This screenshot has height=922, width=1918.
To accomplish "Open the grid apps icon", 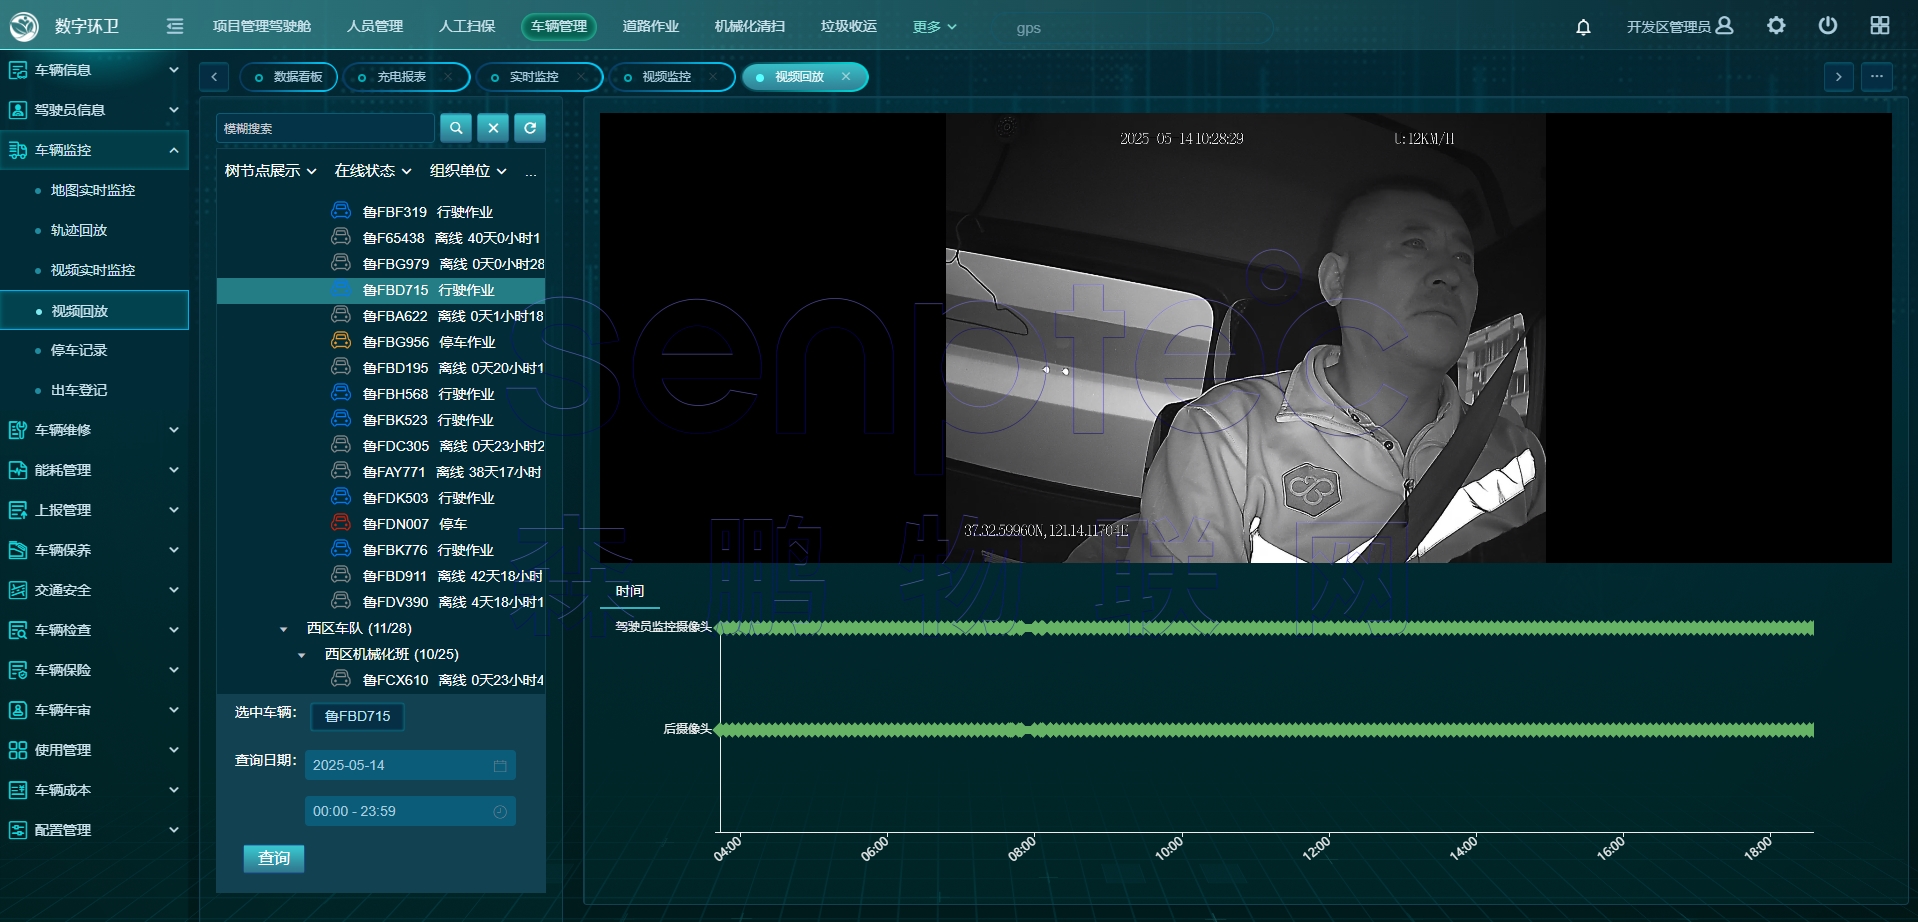I will pyautogui.click(x=1880, y=26).
